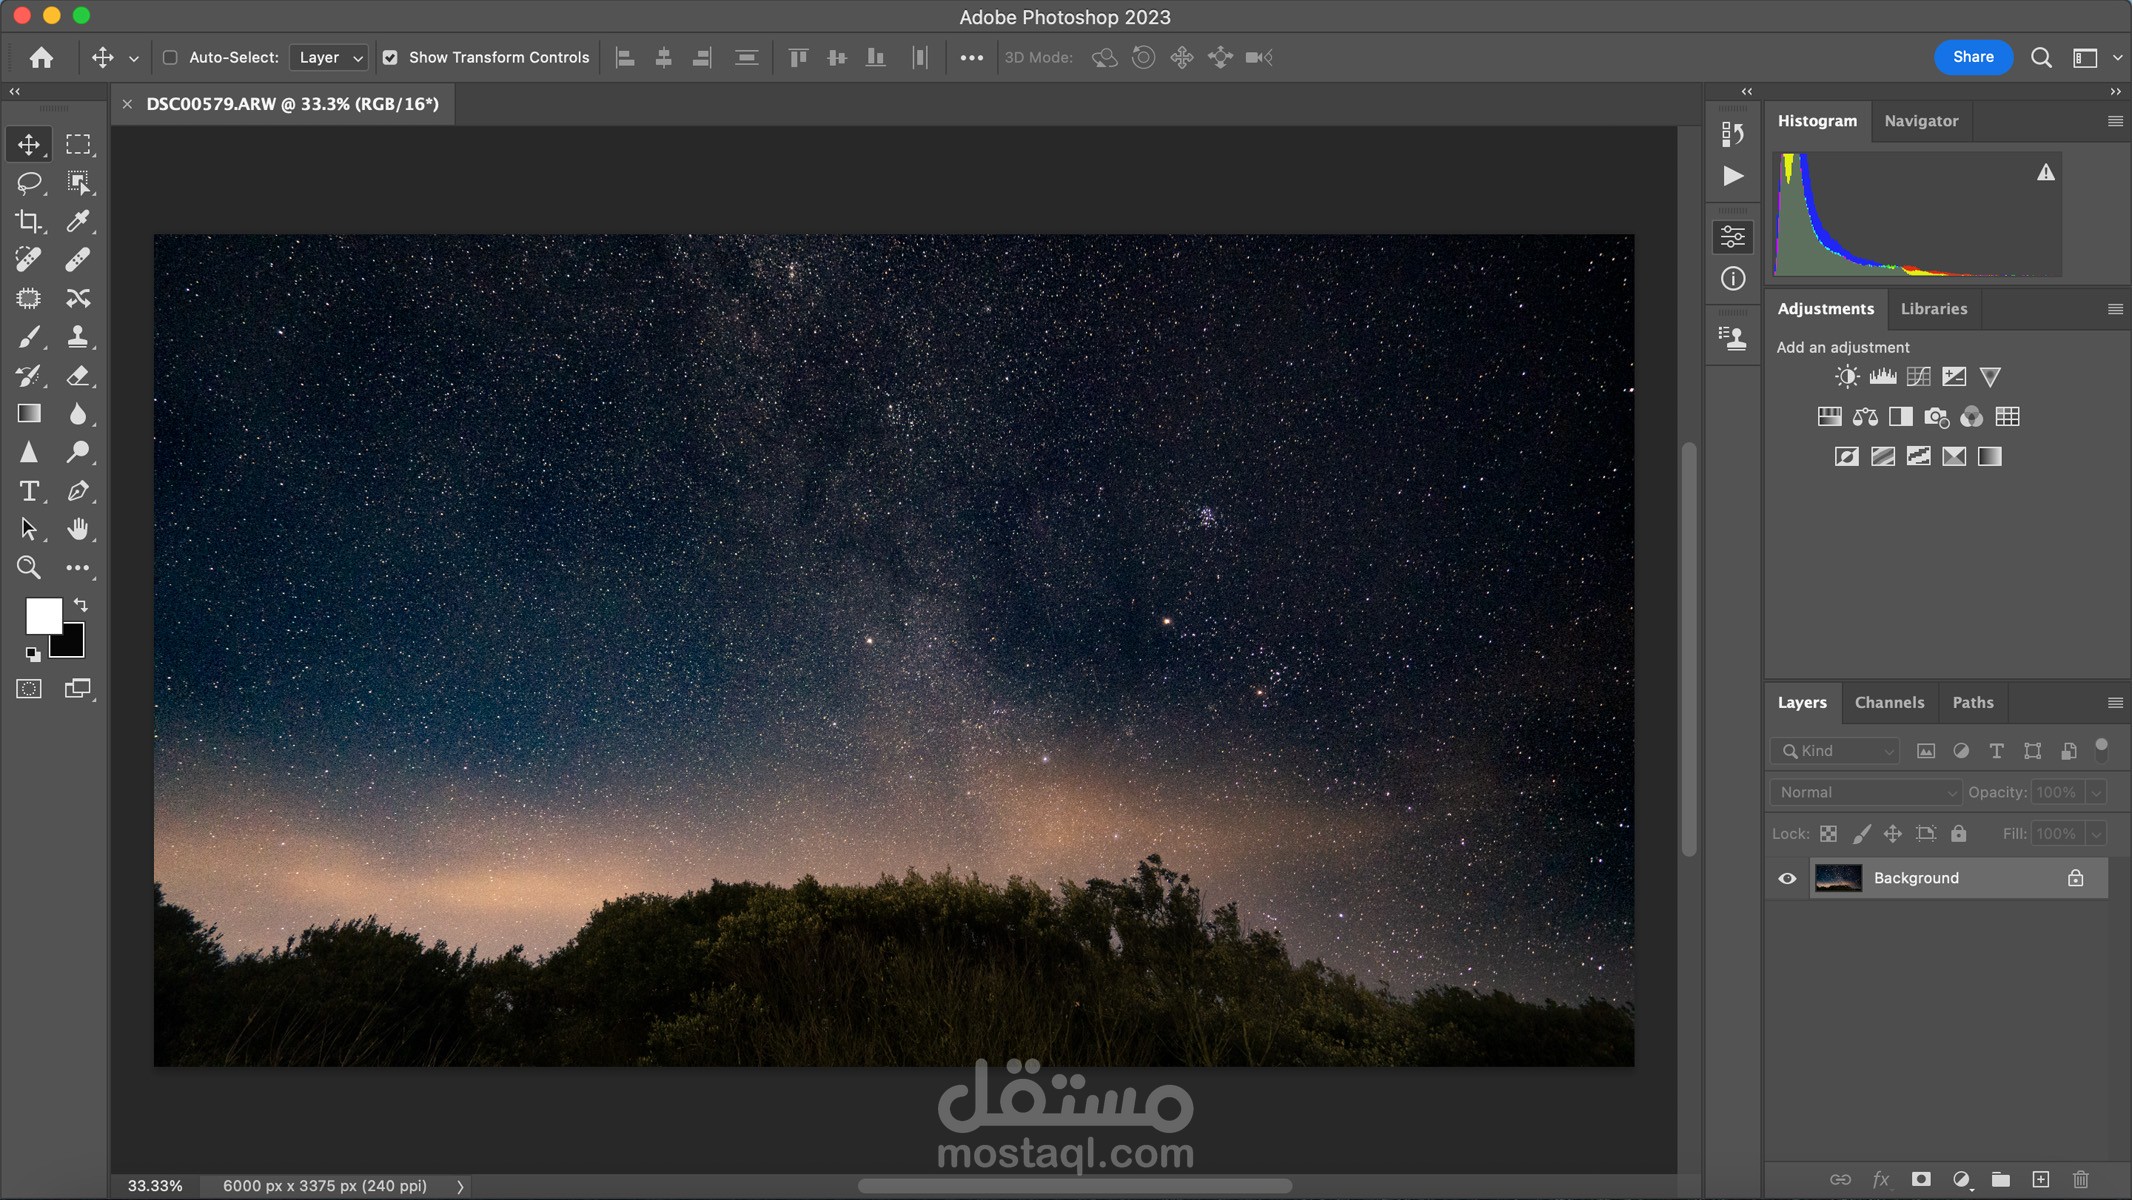Open the layer Kind filter dropdown
Image resolution: width=2133 pixels, height=1200 pixels.
pyautogui.click(x=1835, y=751)
